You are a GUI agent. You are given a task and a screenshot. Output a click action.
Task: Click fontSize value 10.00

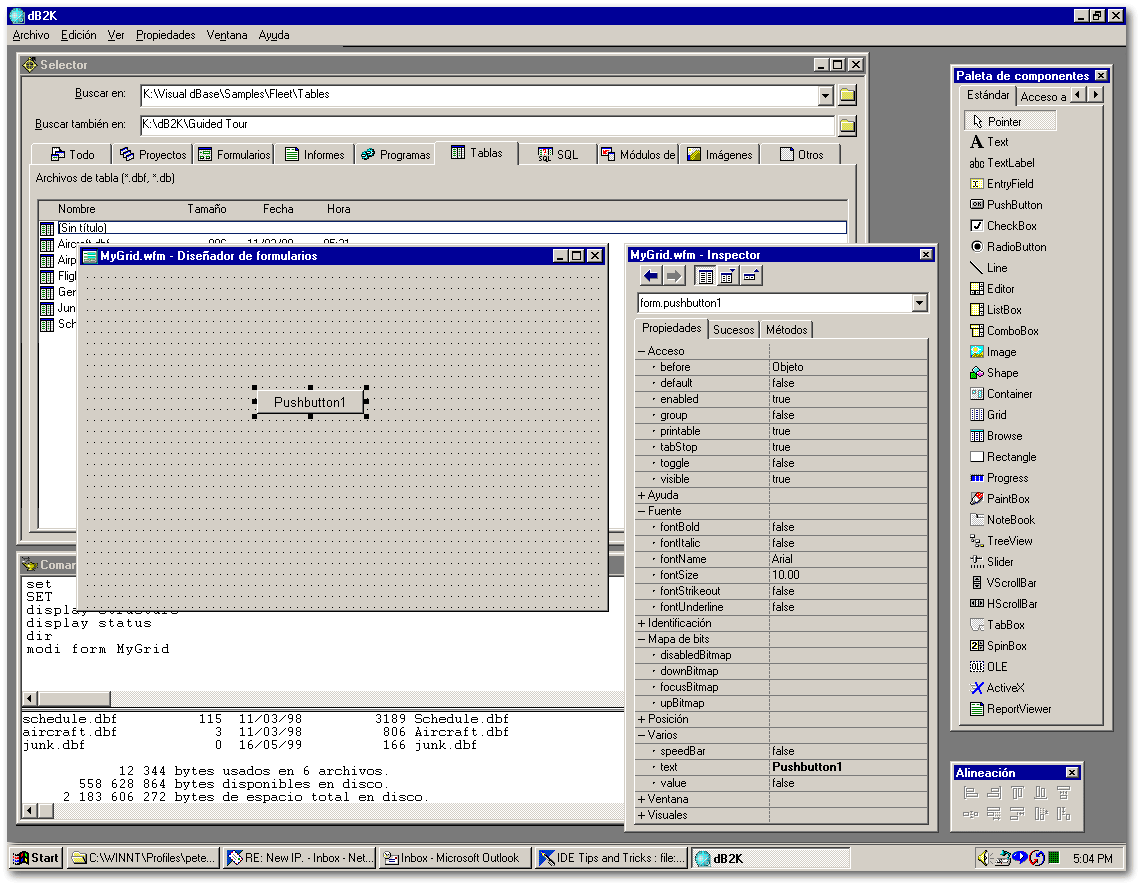point(848,575)
